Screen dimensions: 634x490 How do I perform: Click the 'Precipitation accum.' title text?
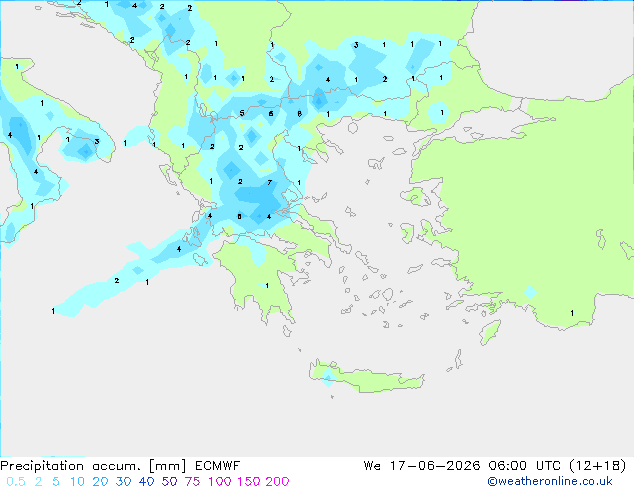point(70,466)
